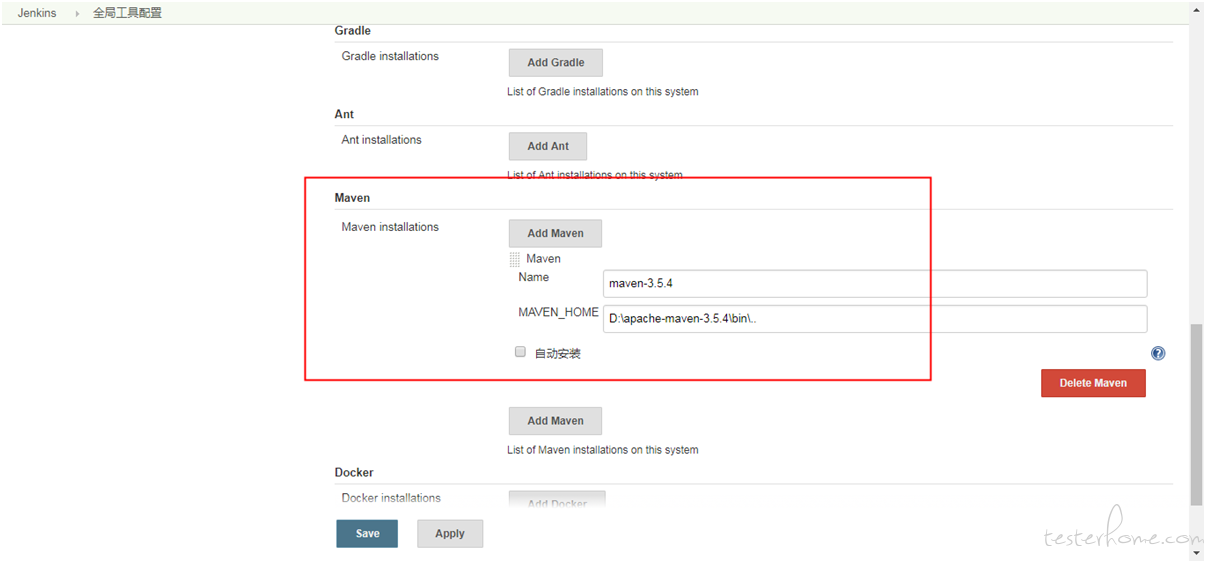Click the Gradle section heading
This screenshot has height=563, width=1206.
(352, 31)
